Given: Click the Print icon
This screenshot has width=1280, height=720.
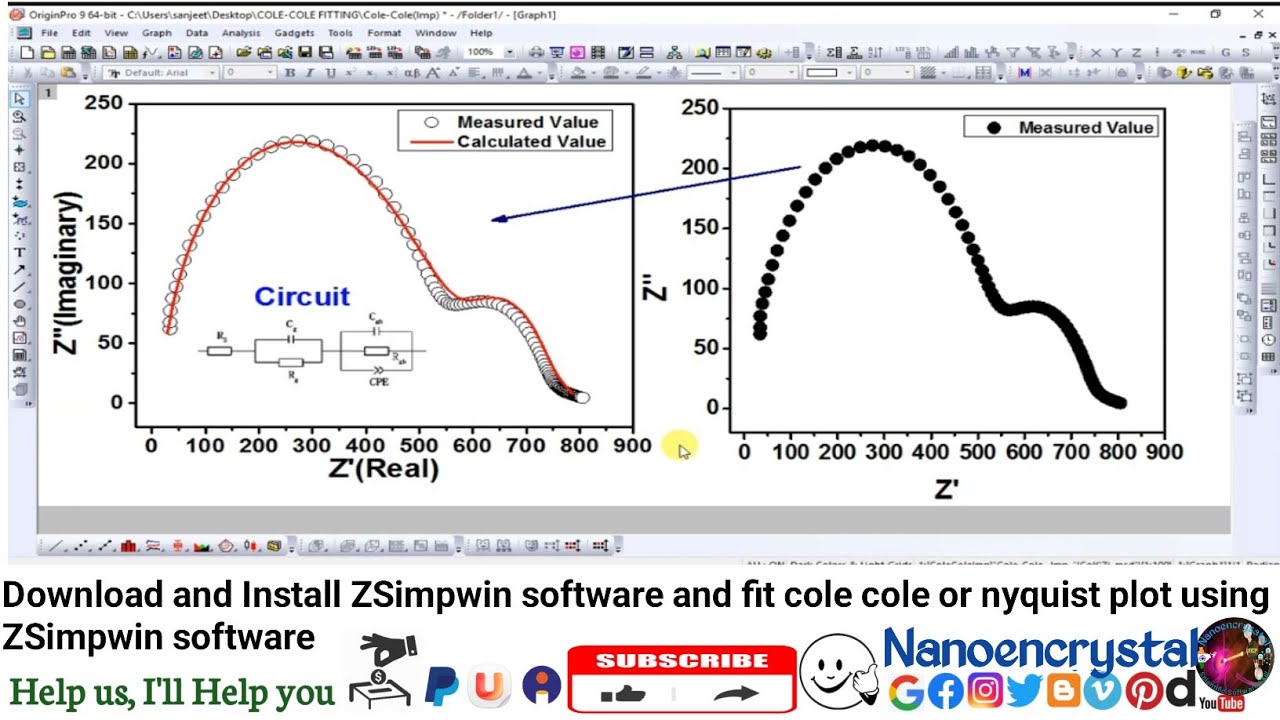Looking at the screenshot, I should (536, 52).
